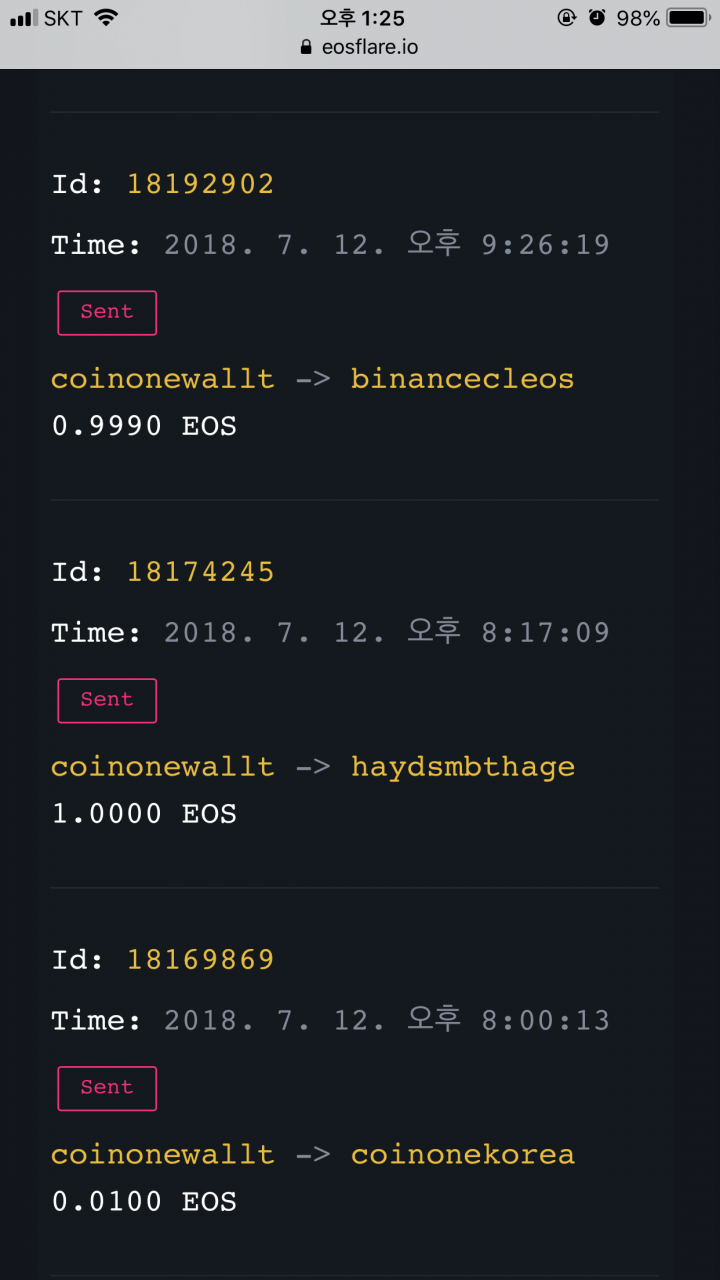Tap the cellular signal bars icon
This screenshot has width=720, height=1280.
22,18
